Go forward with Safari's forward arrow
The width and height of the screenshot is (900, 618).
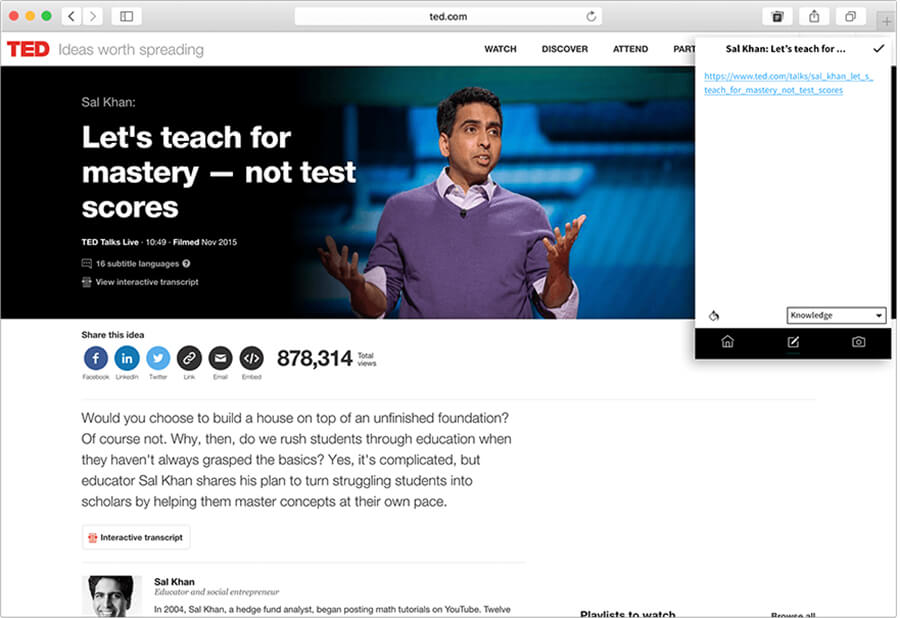click(93, 16)
